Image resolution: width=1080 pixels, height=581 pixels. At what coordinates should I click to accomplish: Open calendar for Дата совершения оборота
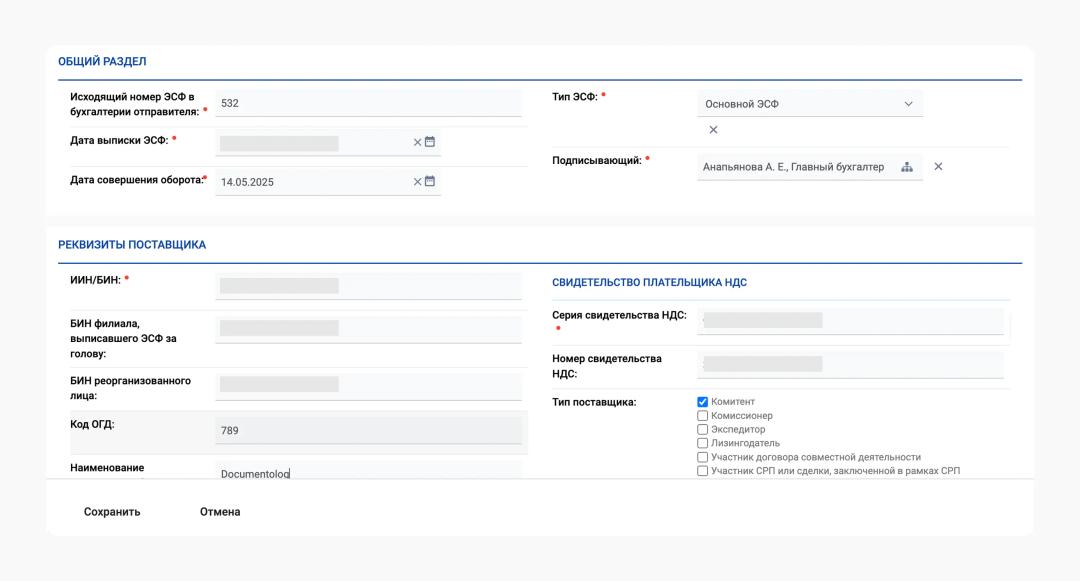tap(430, 181)
